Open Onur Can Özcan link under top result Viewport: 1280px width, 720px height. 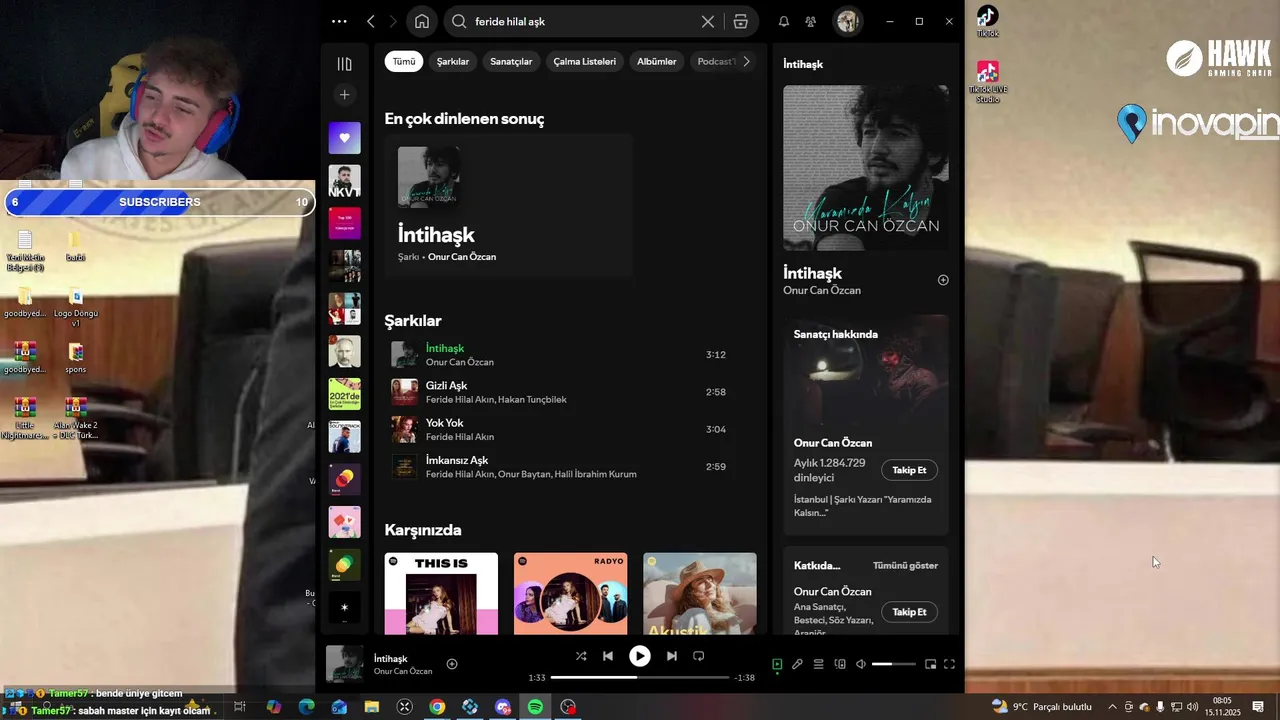462,257
